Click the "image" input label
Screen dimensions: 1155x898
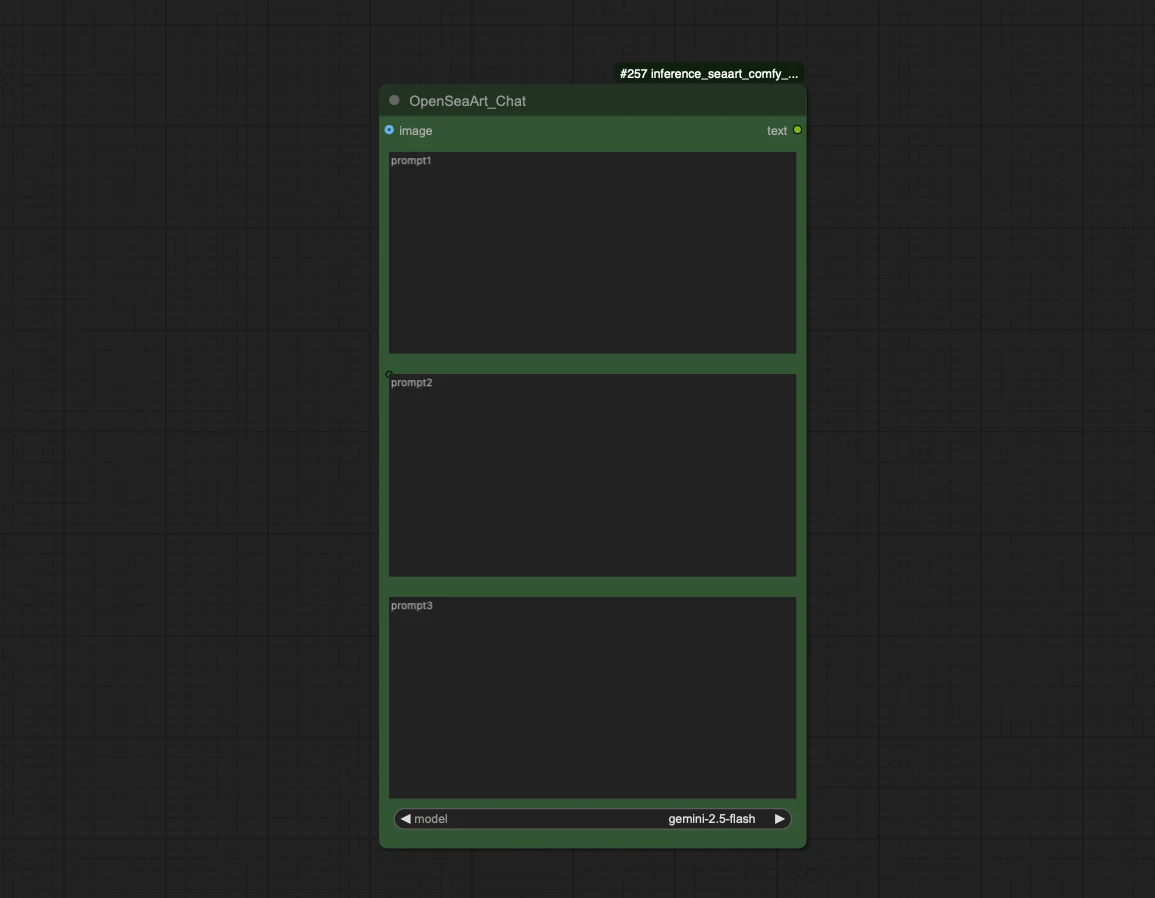pos(415,131)
